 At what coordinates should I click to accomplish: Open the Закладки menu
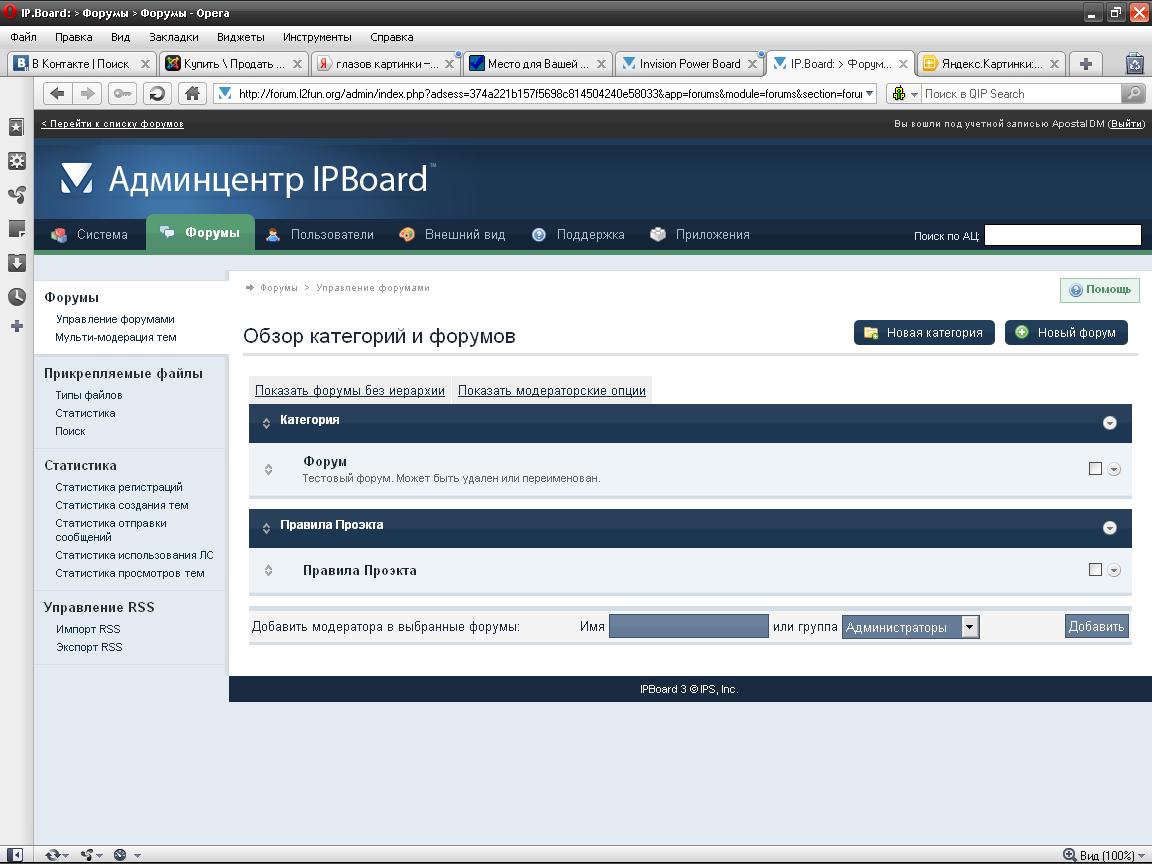click(173, 37)
